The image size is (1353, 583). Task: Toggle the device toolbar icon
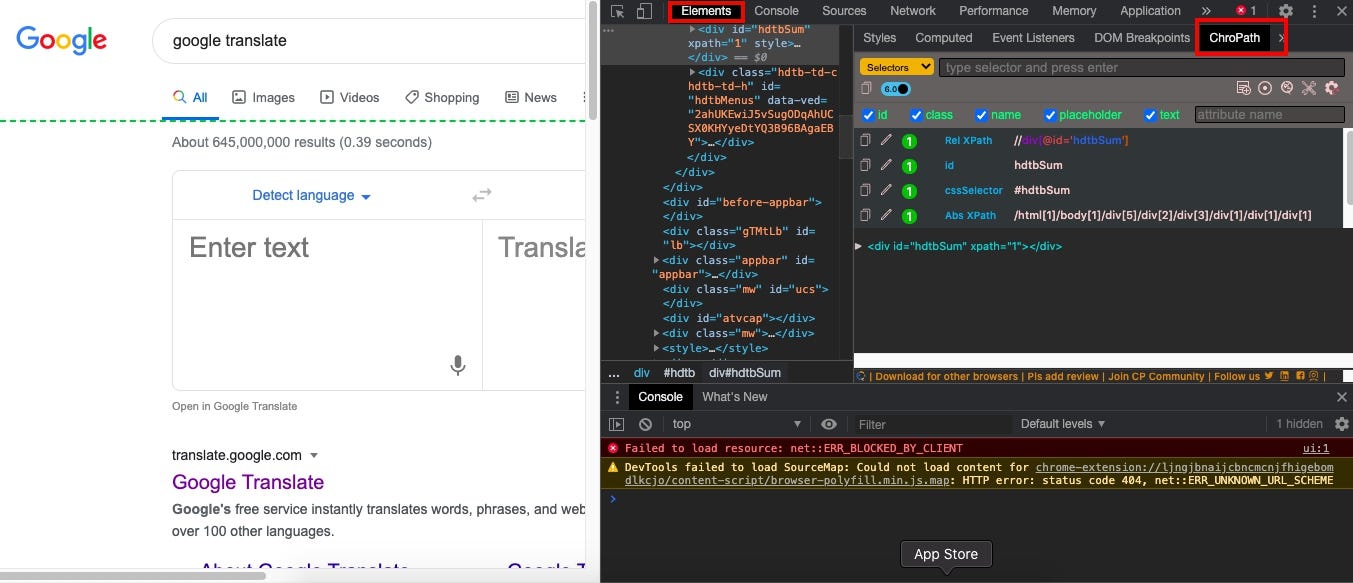[x=643, y=10]
